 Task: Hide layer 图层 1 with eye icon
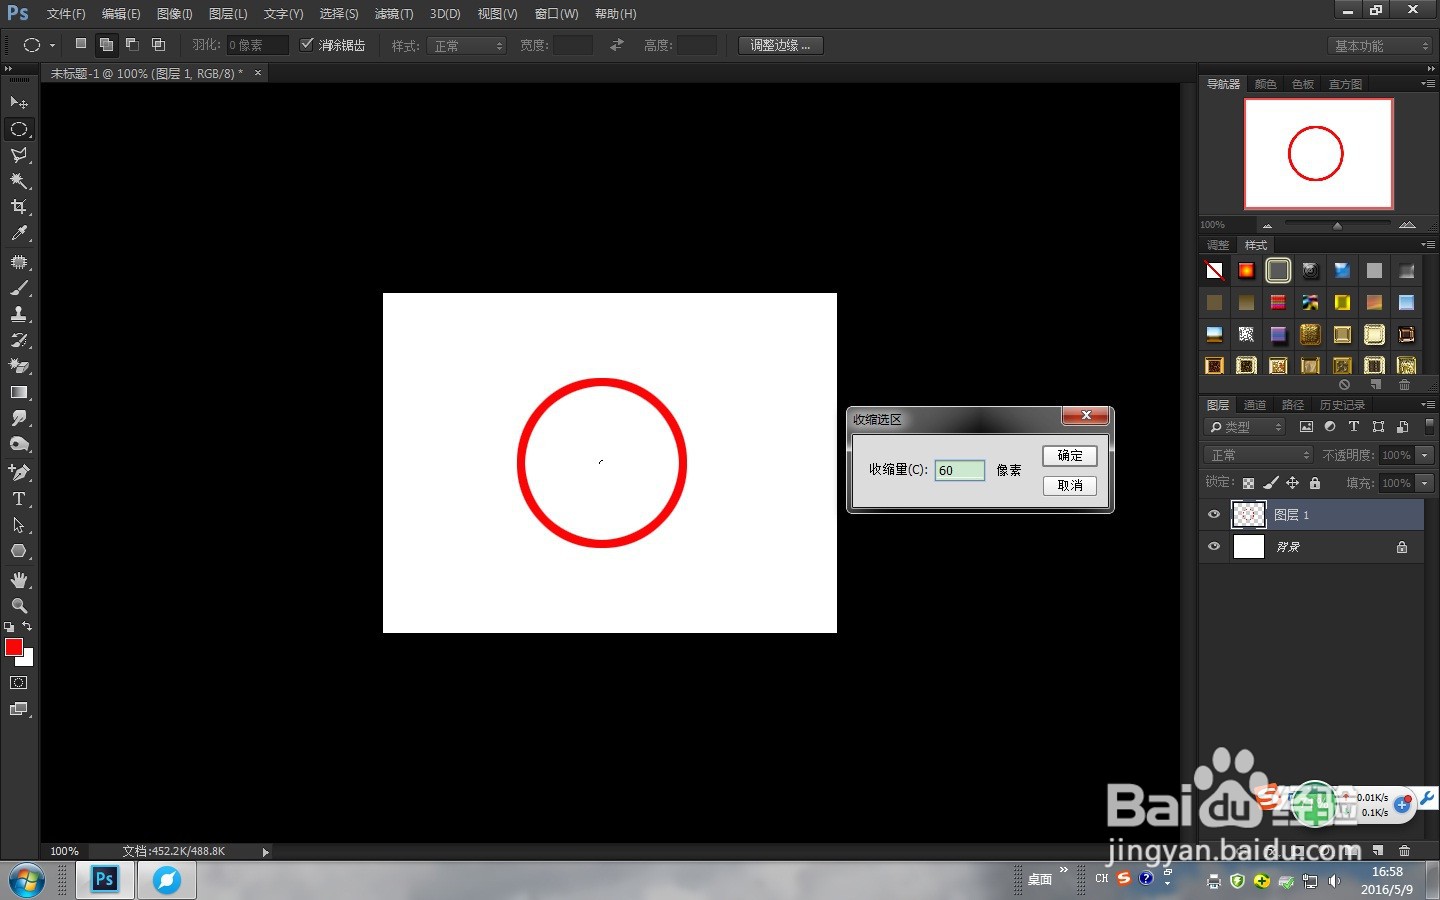coord(1214,514)
